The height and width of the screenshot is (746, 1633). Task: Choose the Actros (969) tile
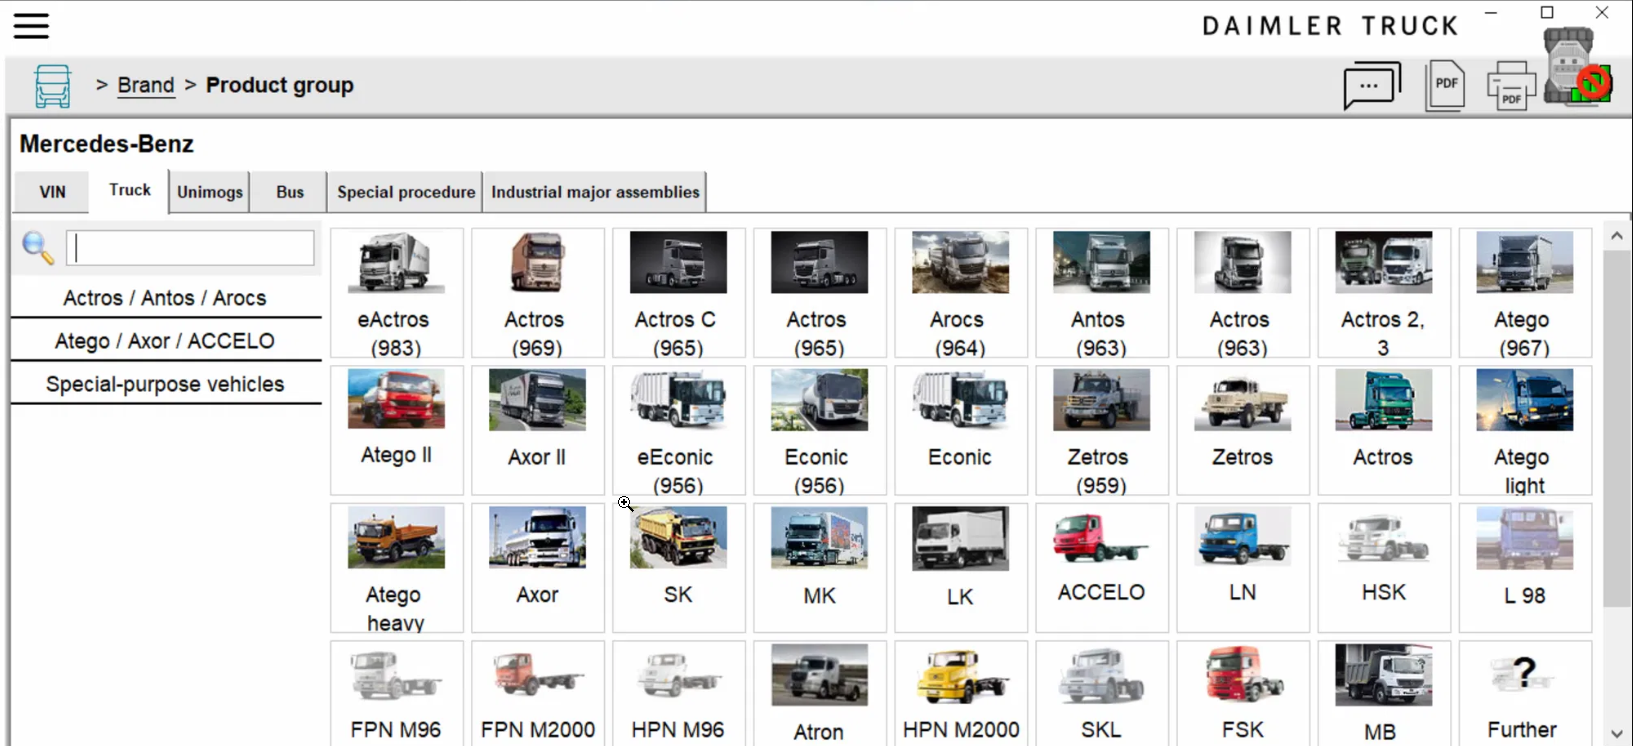[x=538, y=293]
